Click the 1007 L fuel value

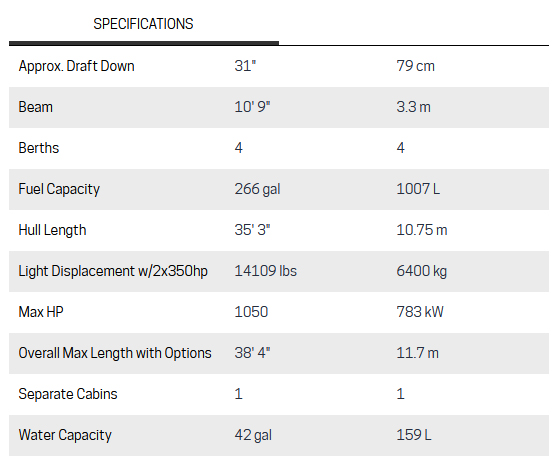pos(418,189)
